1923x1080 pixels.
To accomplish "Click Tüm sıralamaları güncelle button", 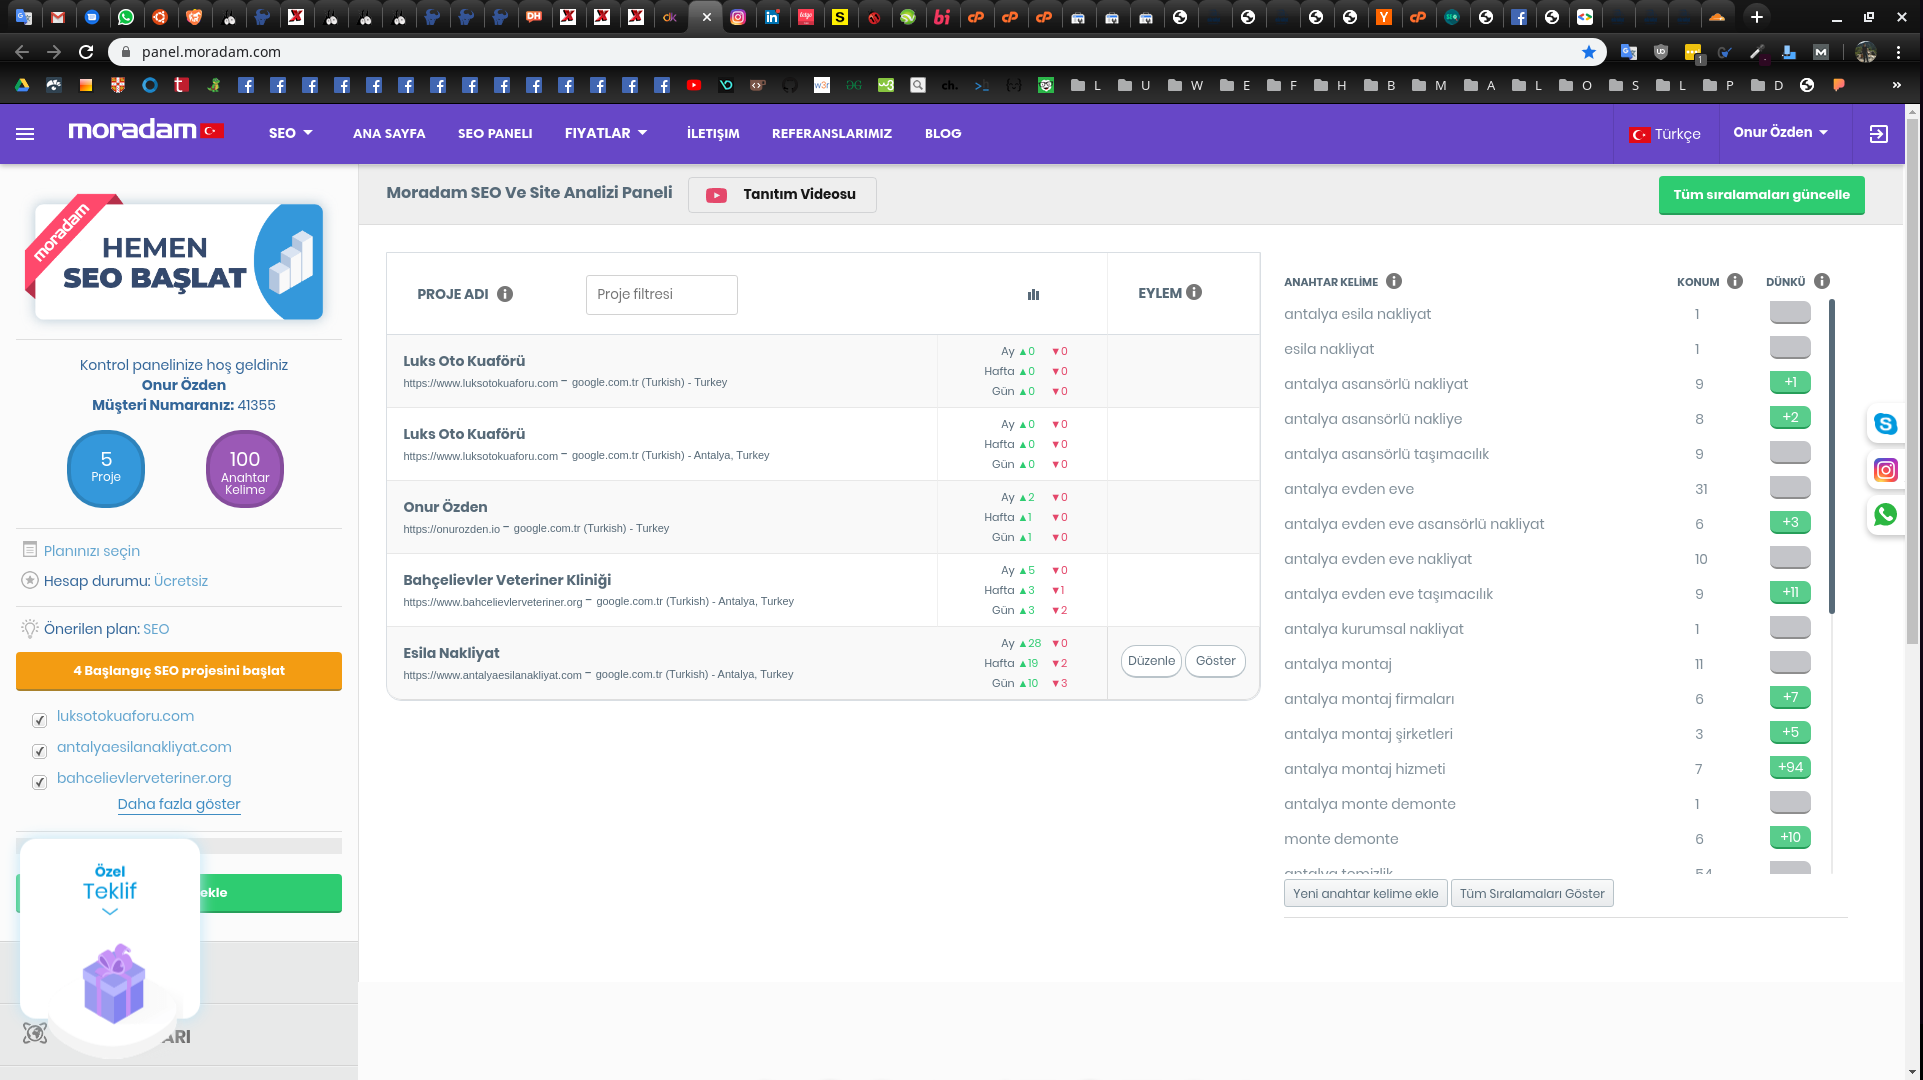I will [x=1762, y=195].
